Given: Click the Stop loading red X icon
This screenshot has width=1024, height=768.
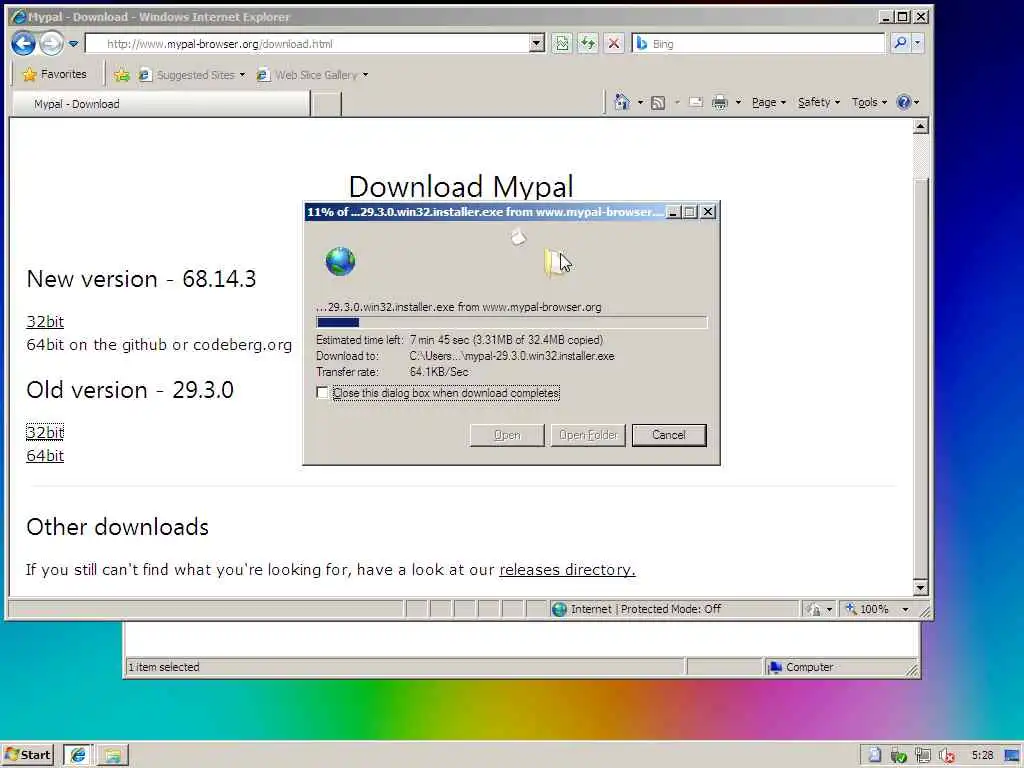Looking at the screenshot, I should [614, 44].
